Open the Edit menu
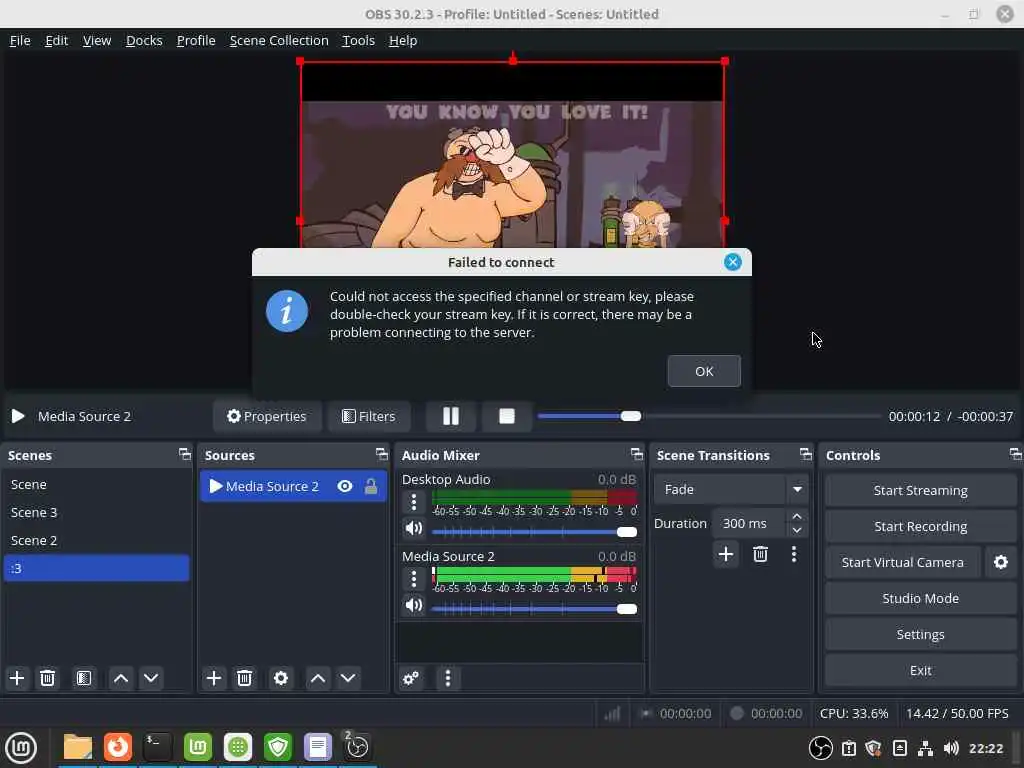The height and width of the screenshot is (768, 1024). point(57,40)
